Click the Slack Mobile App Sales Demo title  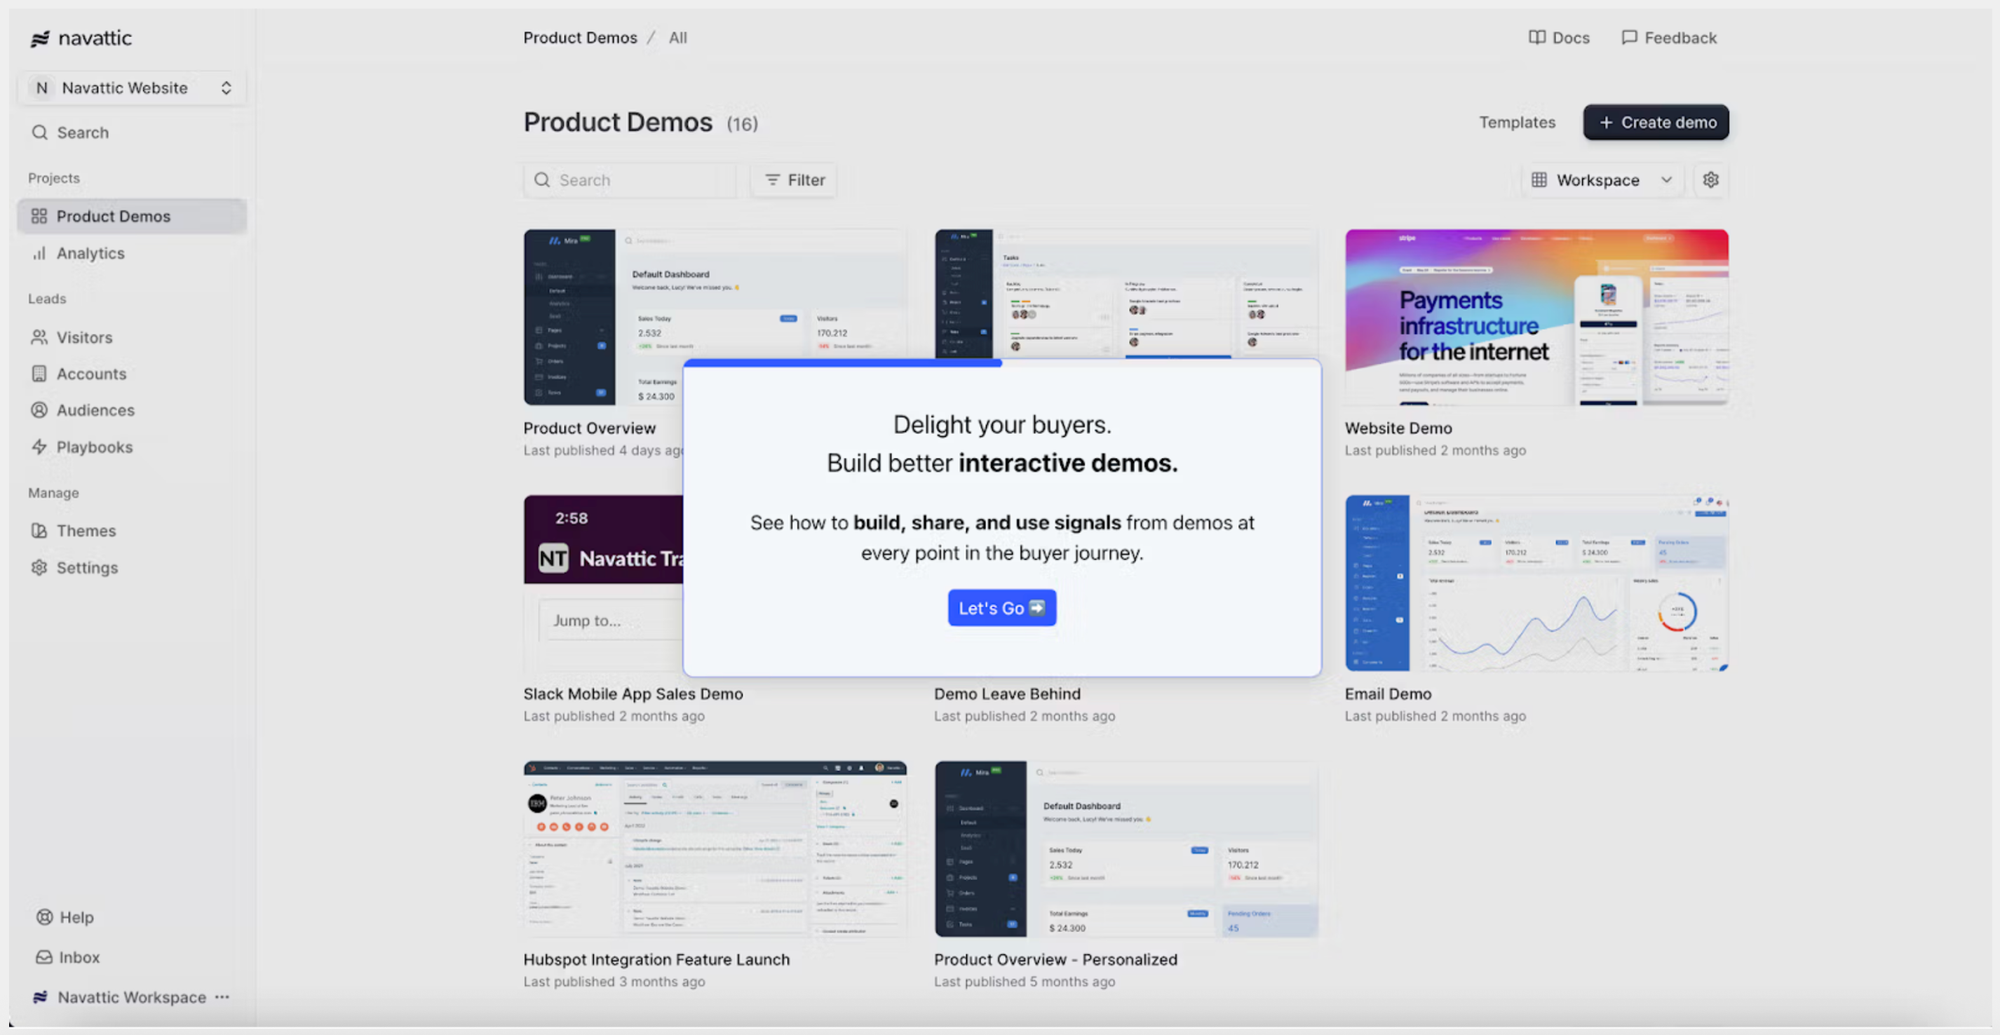633,694
